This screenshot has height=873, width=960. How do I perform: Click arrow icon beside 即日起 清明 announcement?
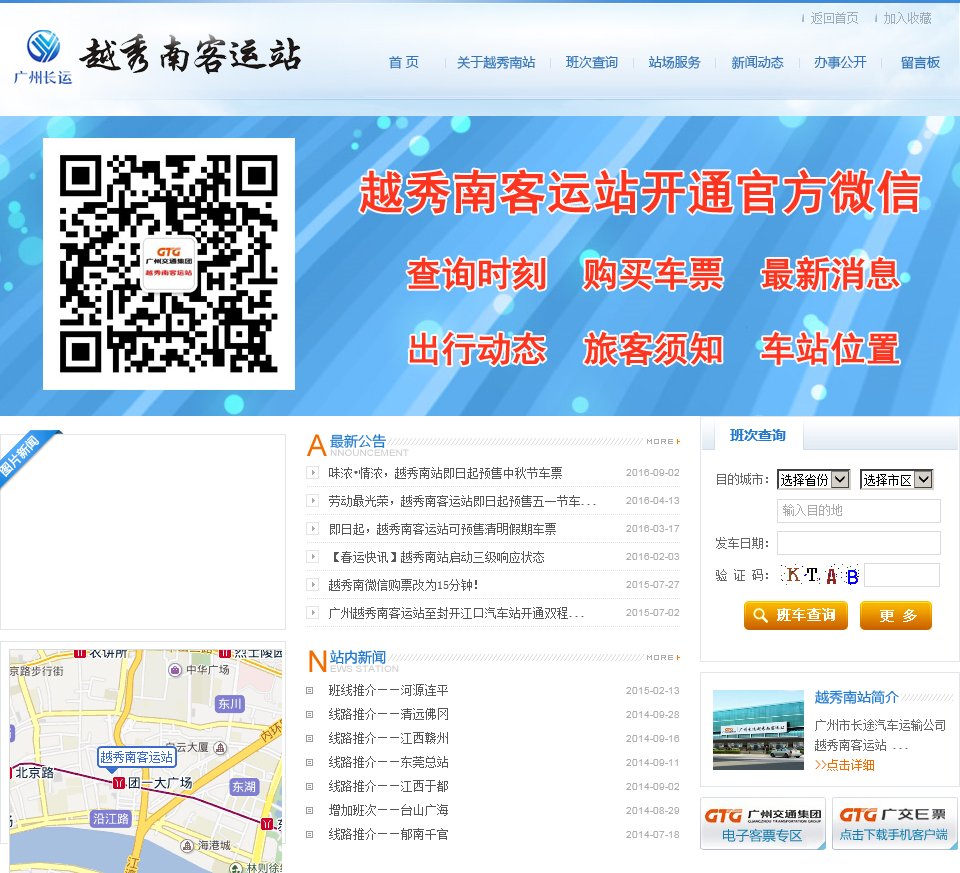pyautogui.click(x=313, y=528)
